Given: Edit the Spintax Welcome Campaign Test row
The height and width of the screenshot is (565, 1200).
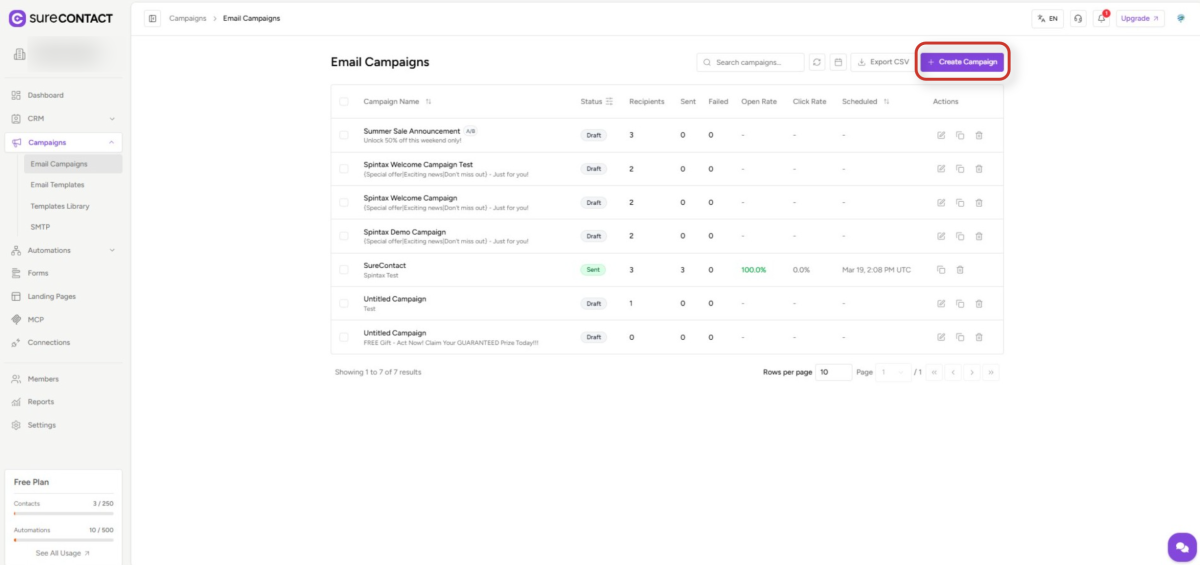Looking at the screenshot, I should click(x=941, y=169).
